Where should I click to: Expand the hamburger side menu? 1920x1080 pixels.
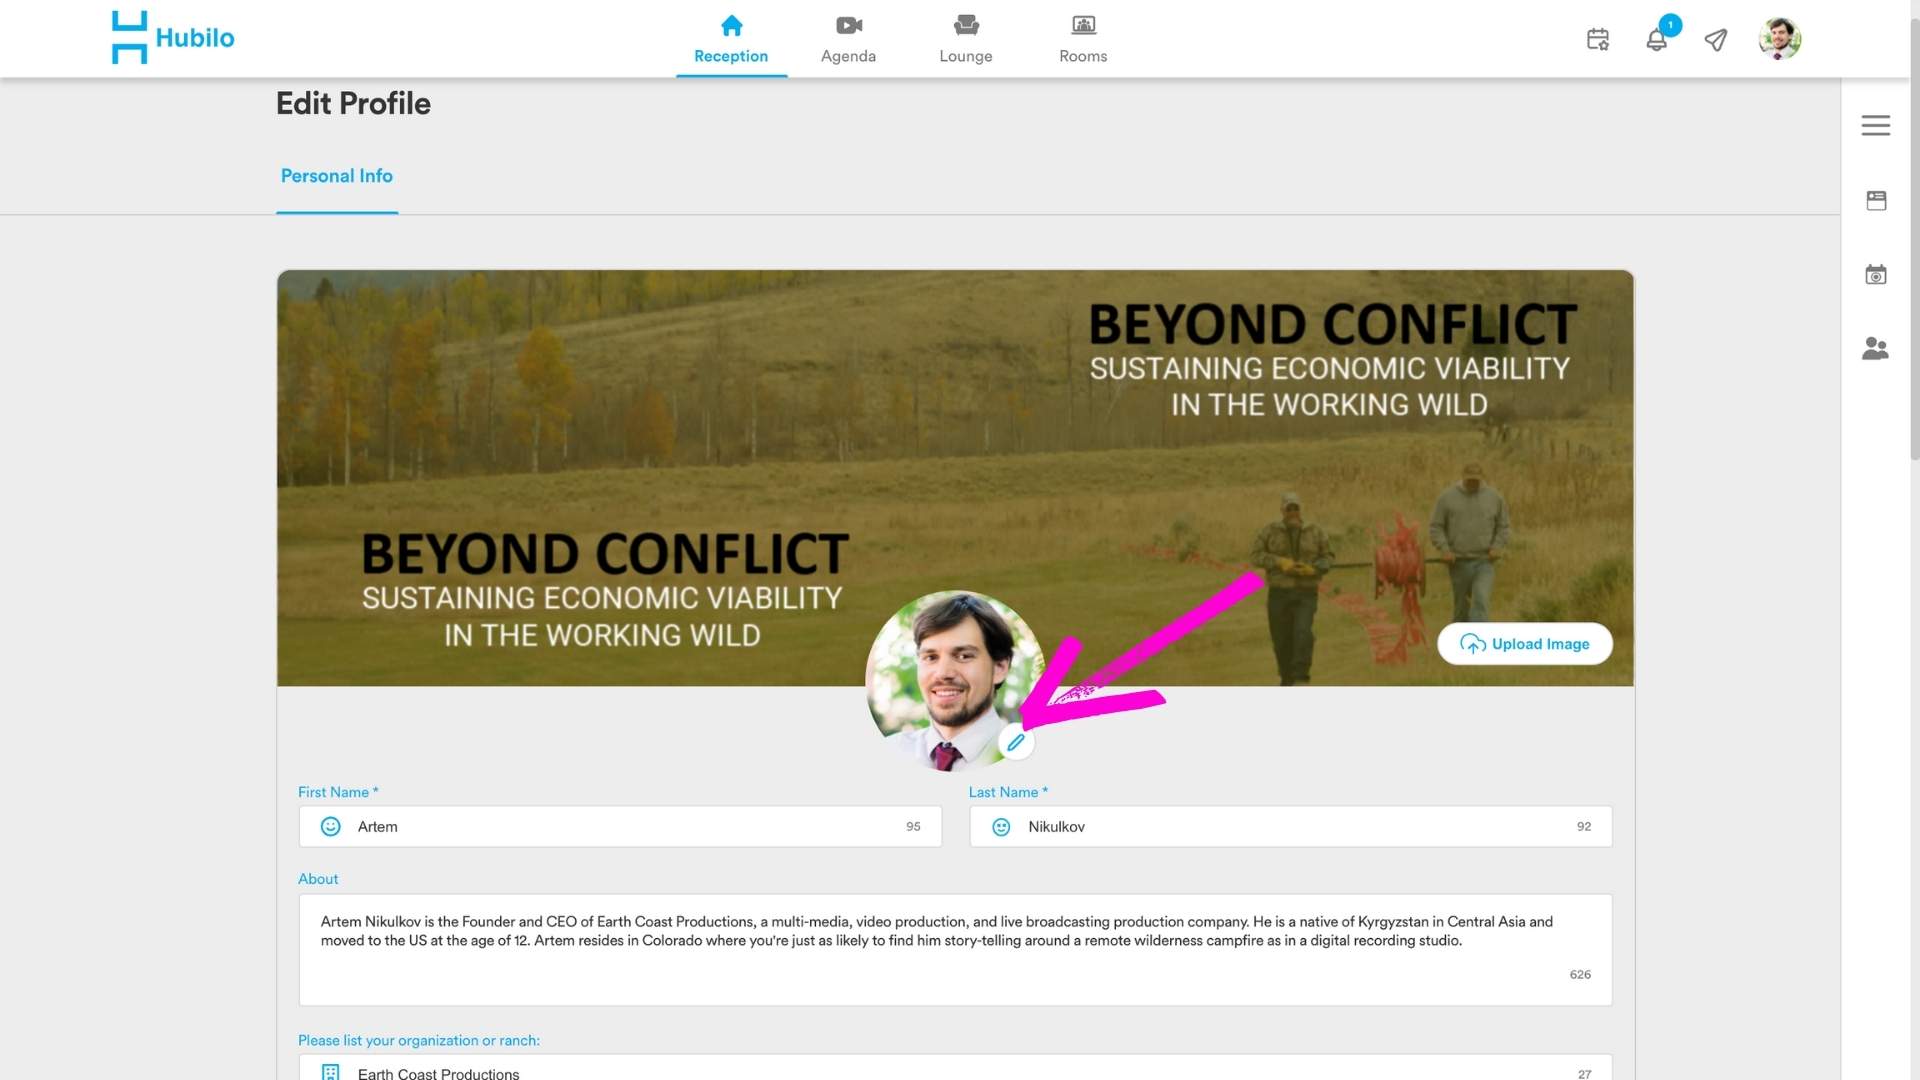1875,125
